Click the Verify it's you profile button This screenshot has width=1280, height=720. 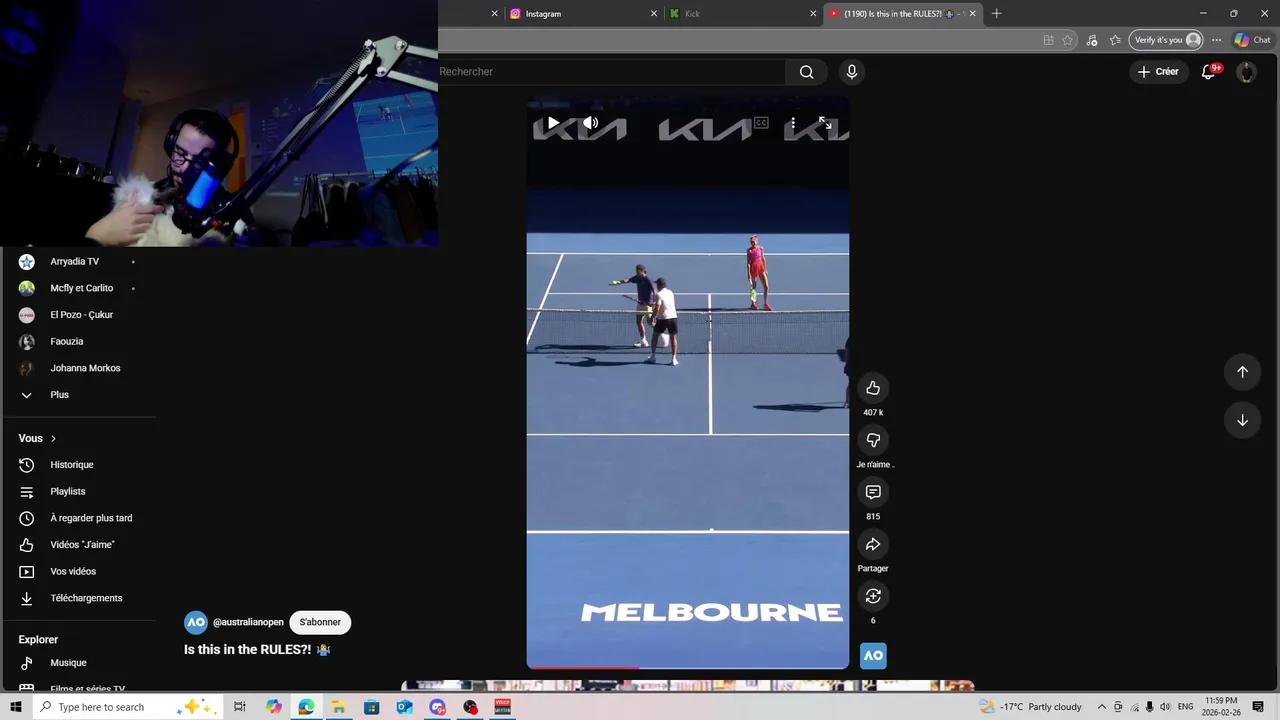coord(1166,40)
